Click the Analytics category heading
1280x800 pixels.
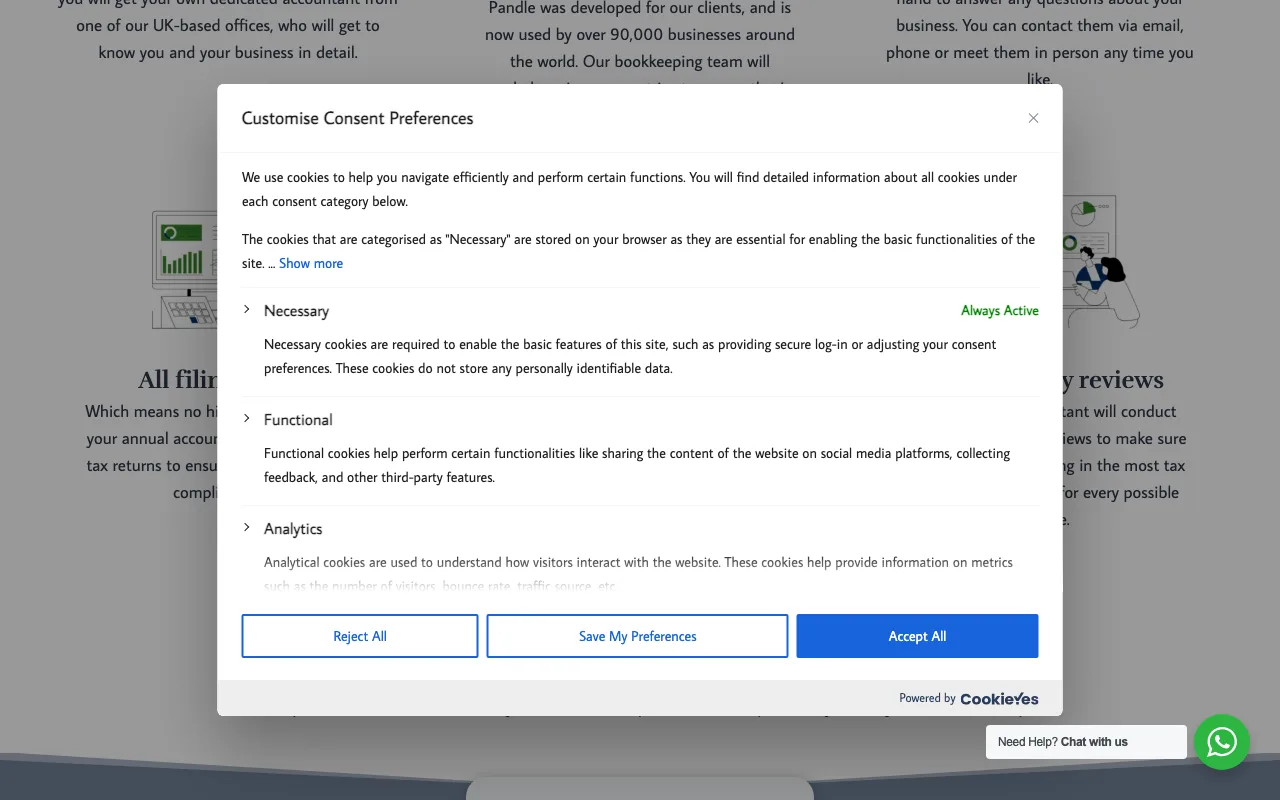point(293,529)
